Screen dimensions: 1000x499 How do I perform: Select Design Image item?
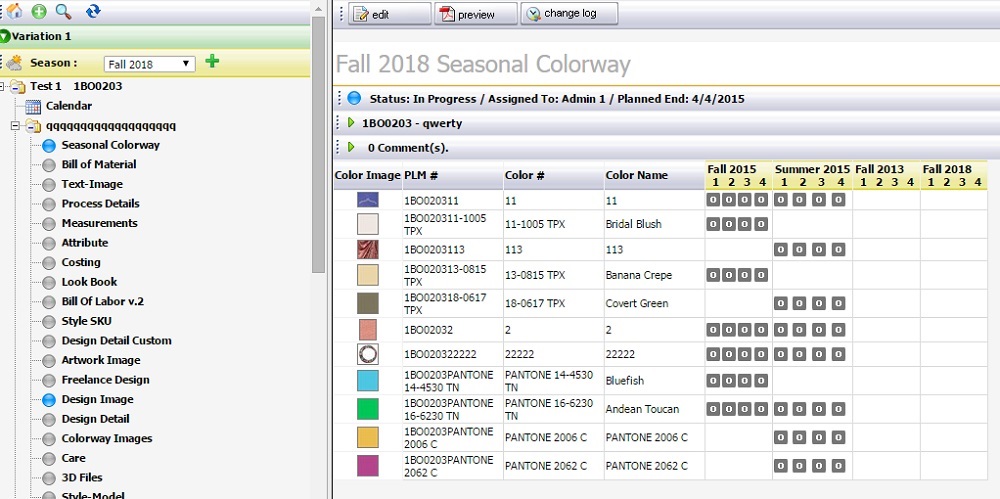98,399
